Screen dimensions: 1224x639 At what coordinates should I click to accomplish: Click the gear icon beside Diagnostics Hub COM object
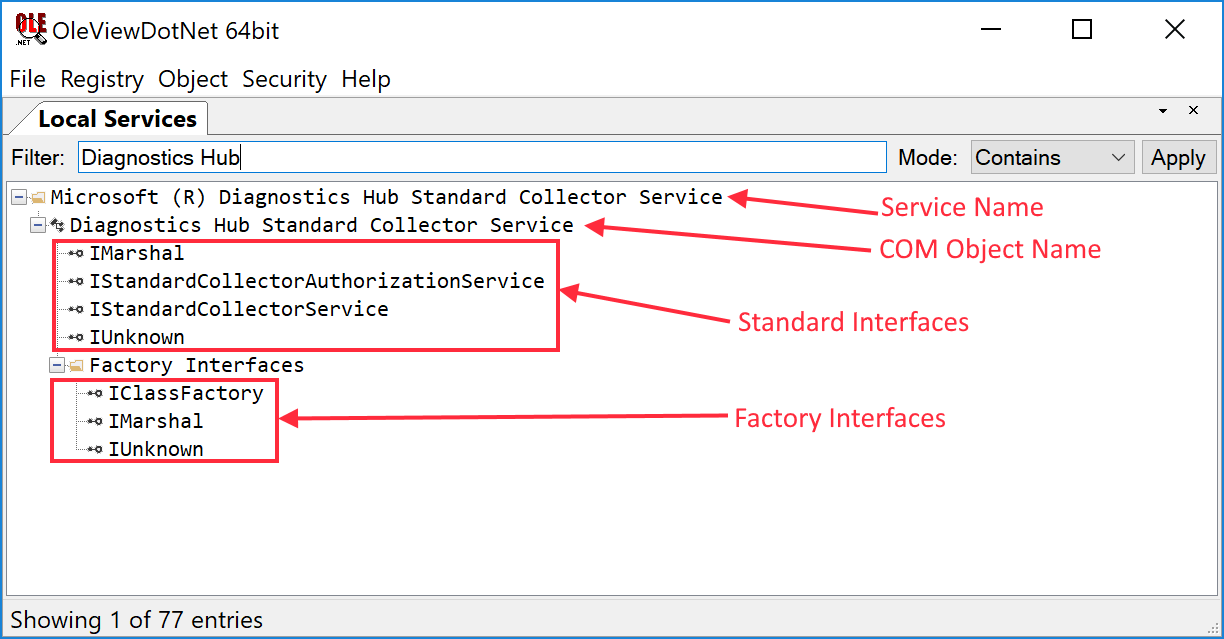pos(57,226)
